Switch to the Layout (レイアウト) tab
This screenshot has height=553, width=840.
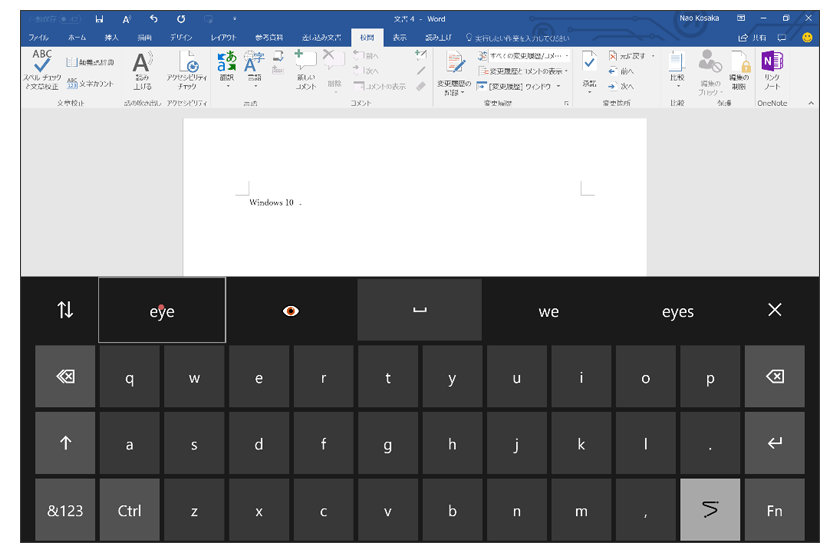click(223, 38)
